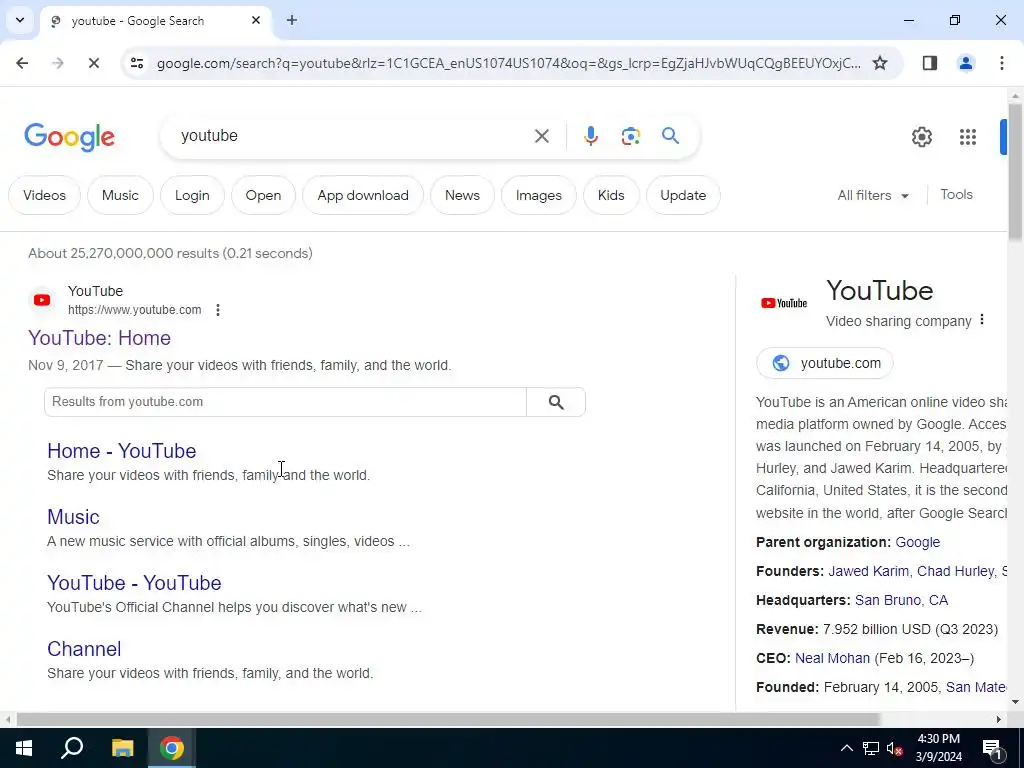The image size is (1024, 768).
Task: Click the Chrome taskbar icon
Action: (172, 748)
